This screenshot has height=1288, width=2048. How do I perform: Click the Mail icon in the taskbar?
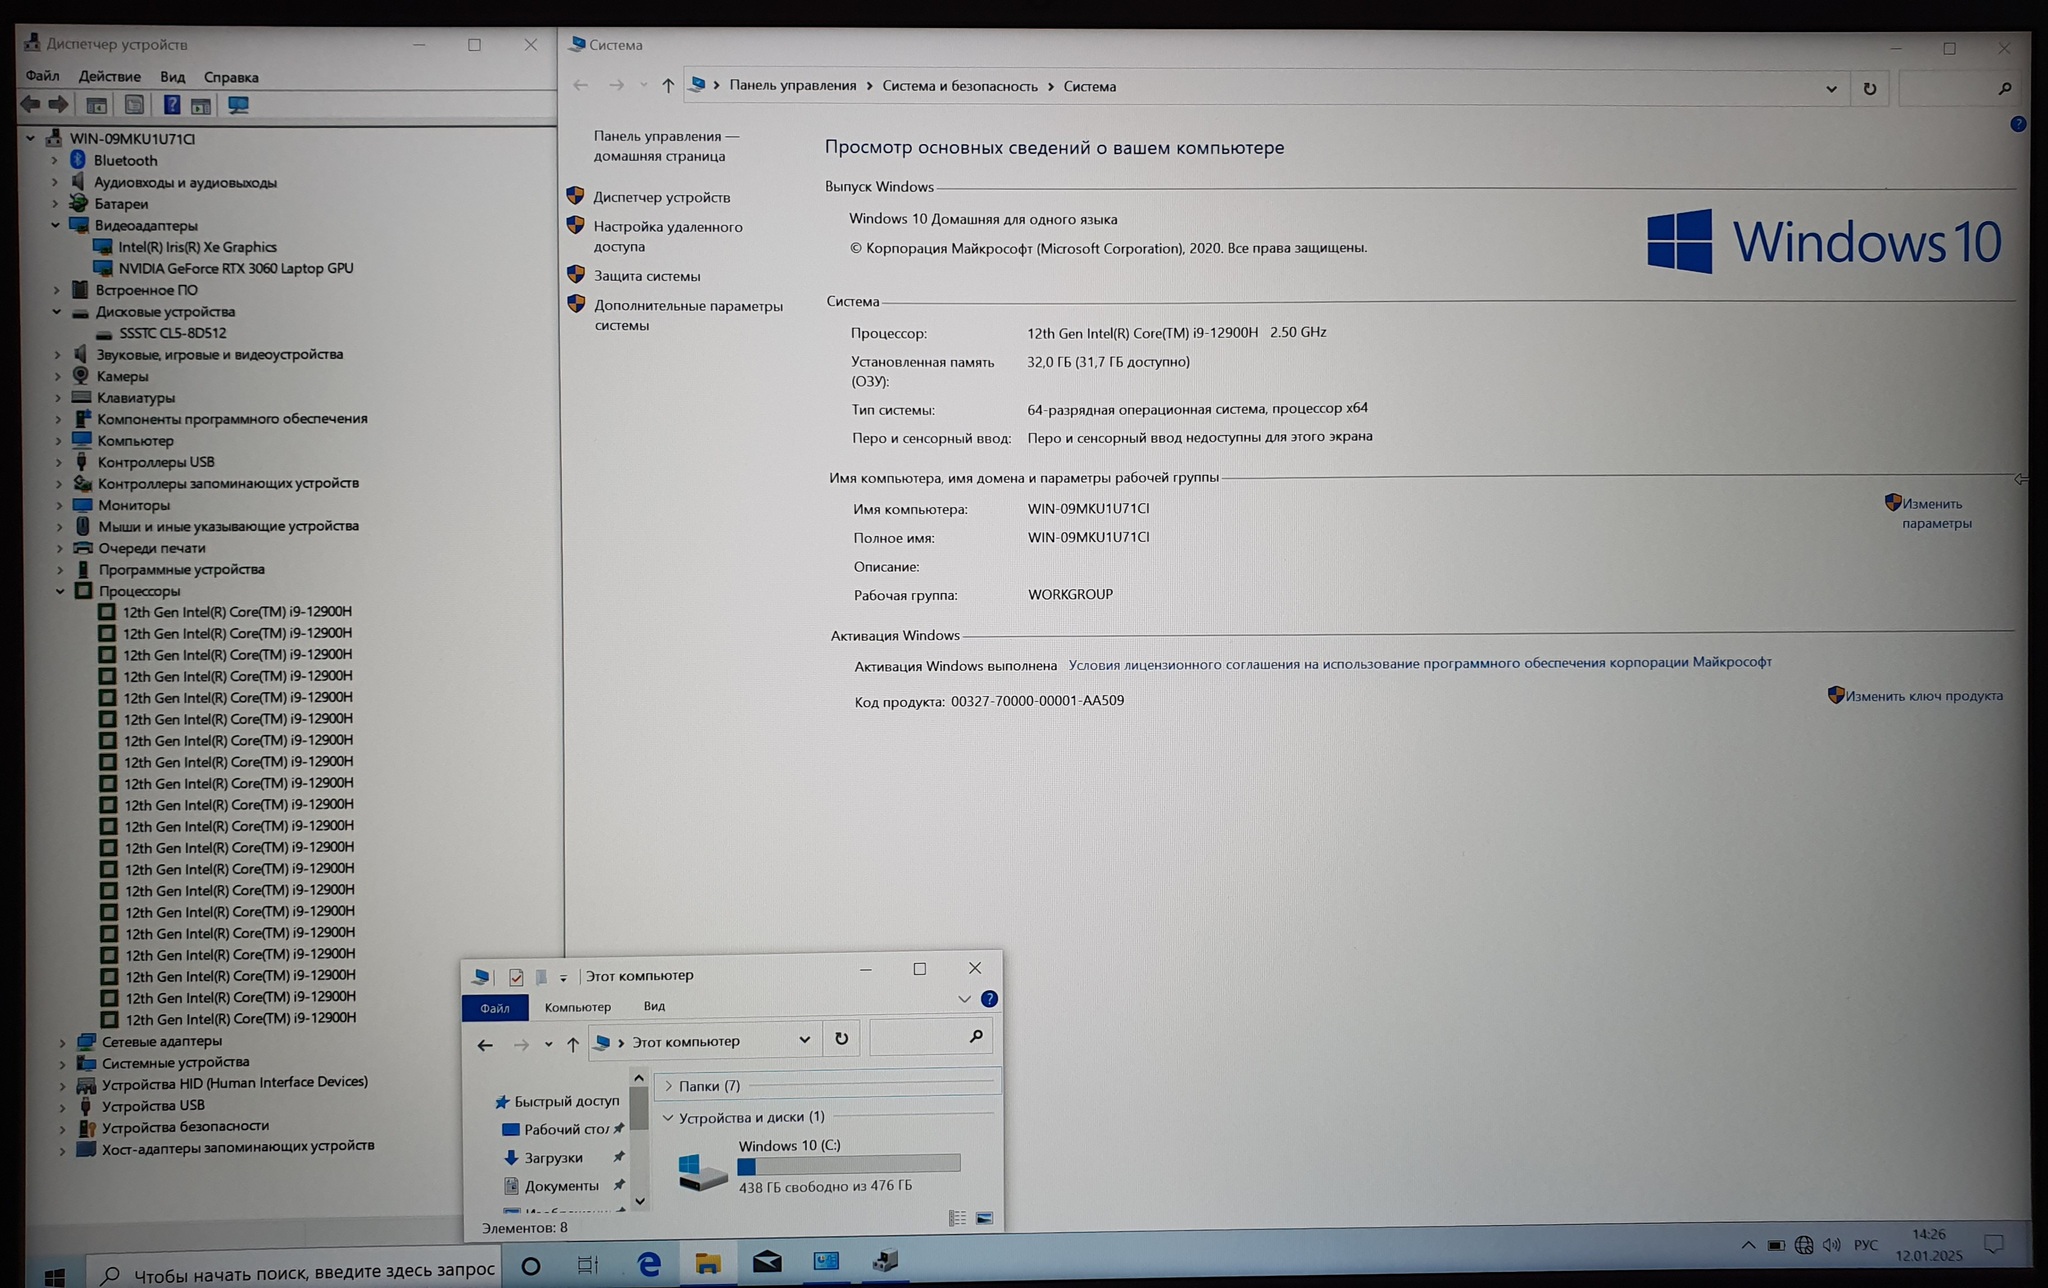[767, 1262]
